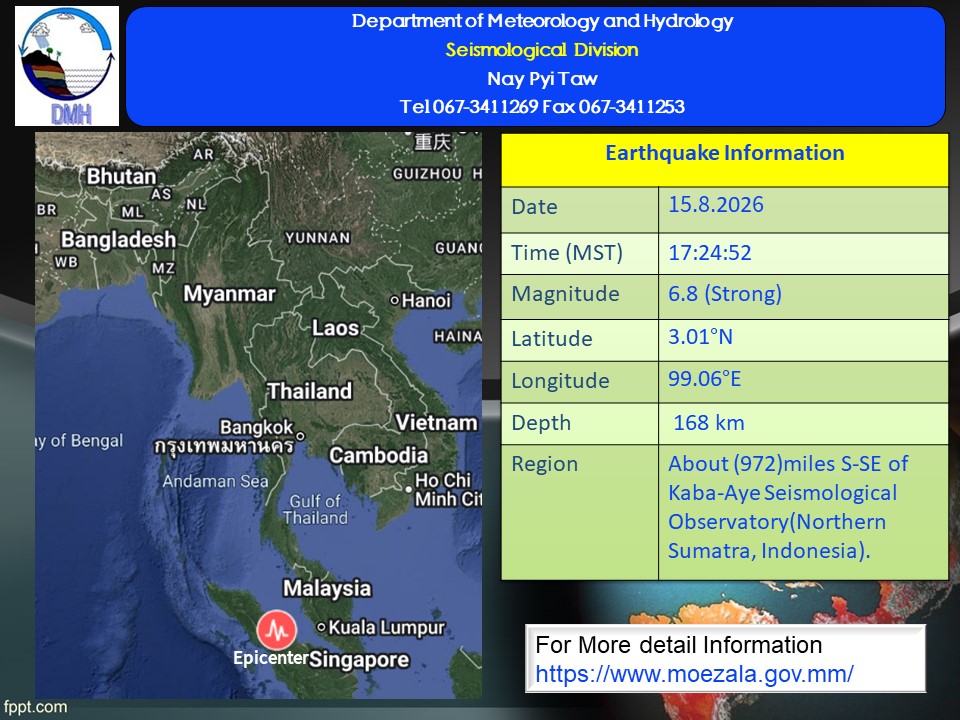Click the 'Gulf of Thailand' label on map
Screen dimensions: 960x720
point(315,509)
